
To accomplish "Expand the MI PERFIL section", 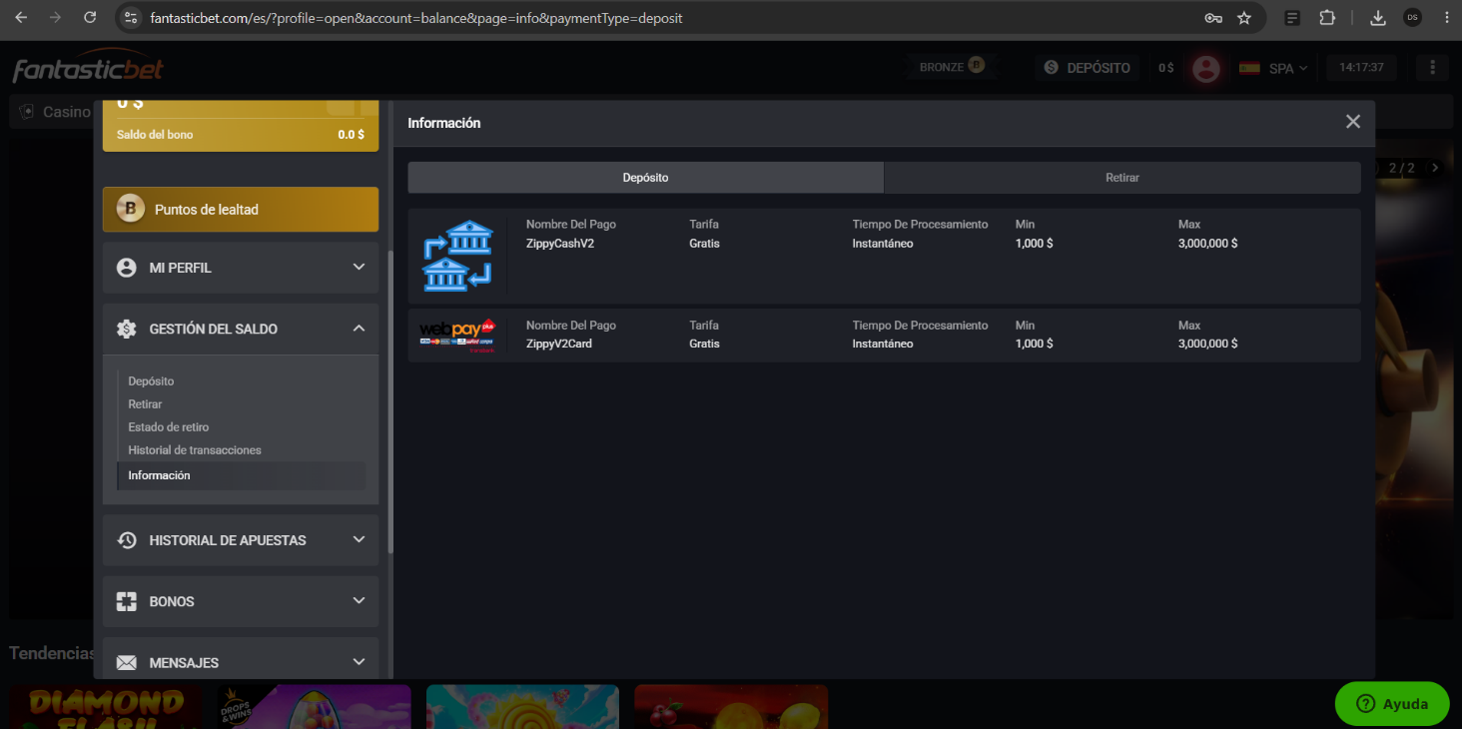I will pyautogui.click(x=241, y=268).
